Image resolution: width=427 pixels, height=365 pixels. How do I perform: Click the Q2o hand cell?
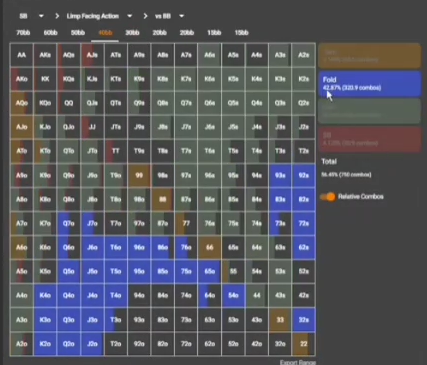[69, 344]
